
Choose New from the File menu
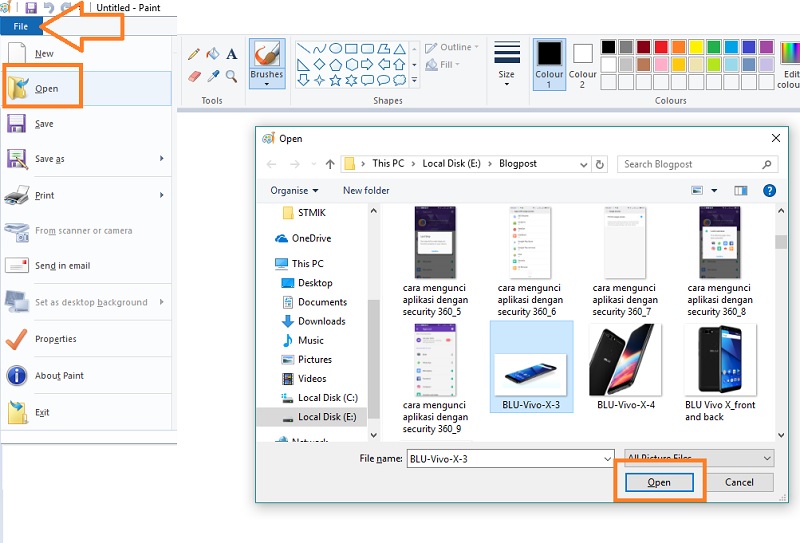[87, 54]
